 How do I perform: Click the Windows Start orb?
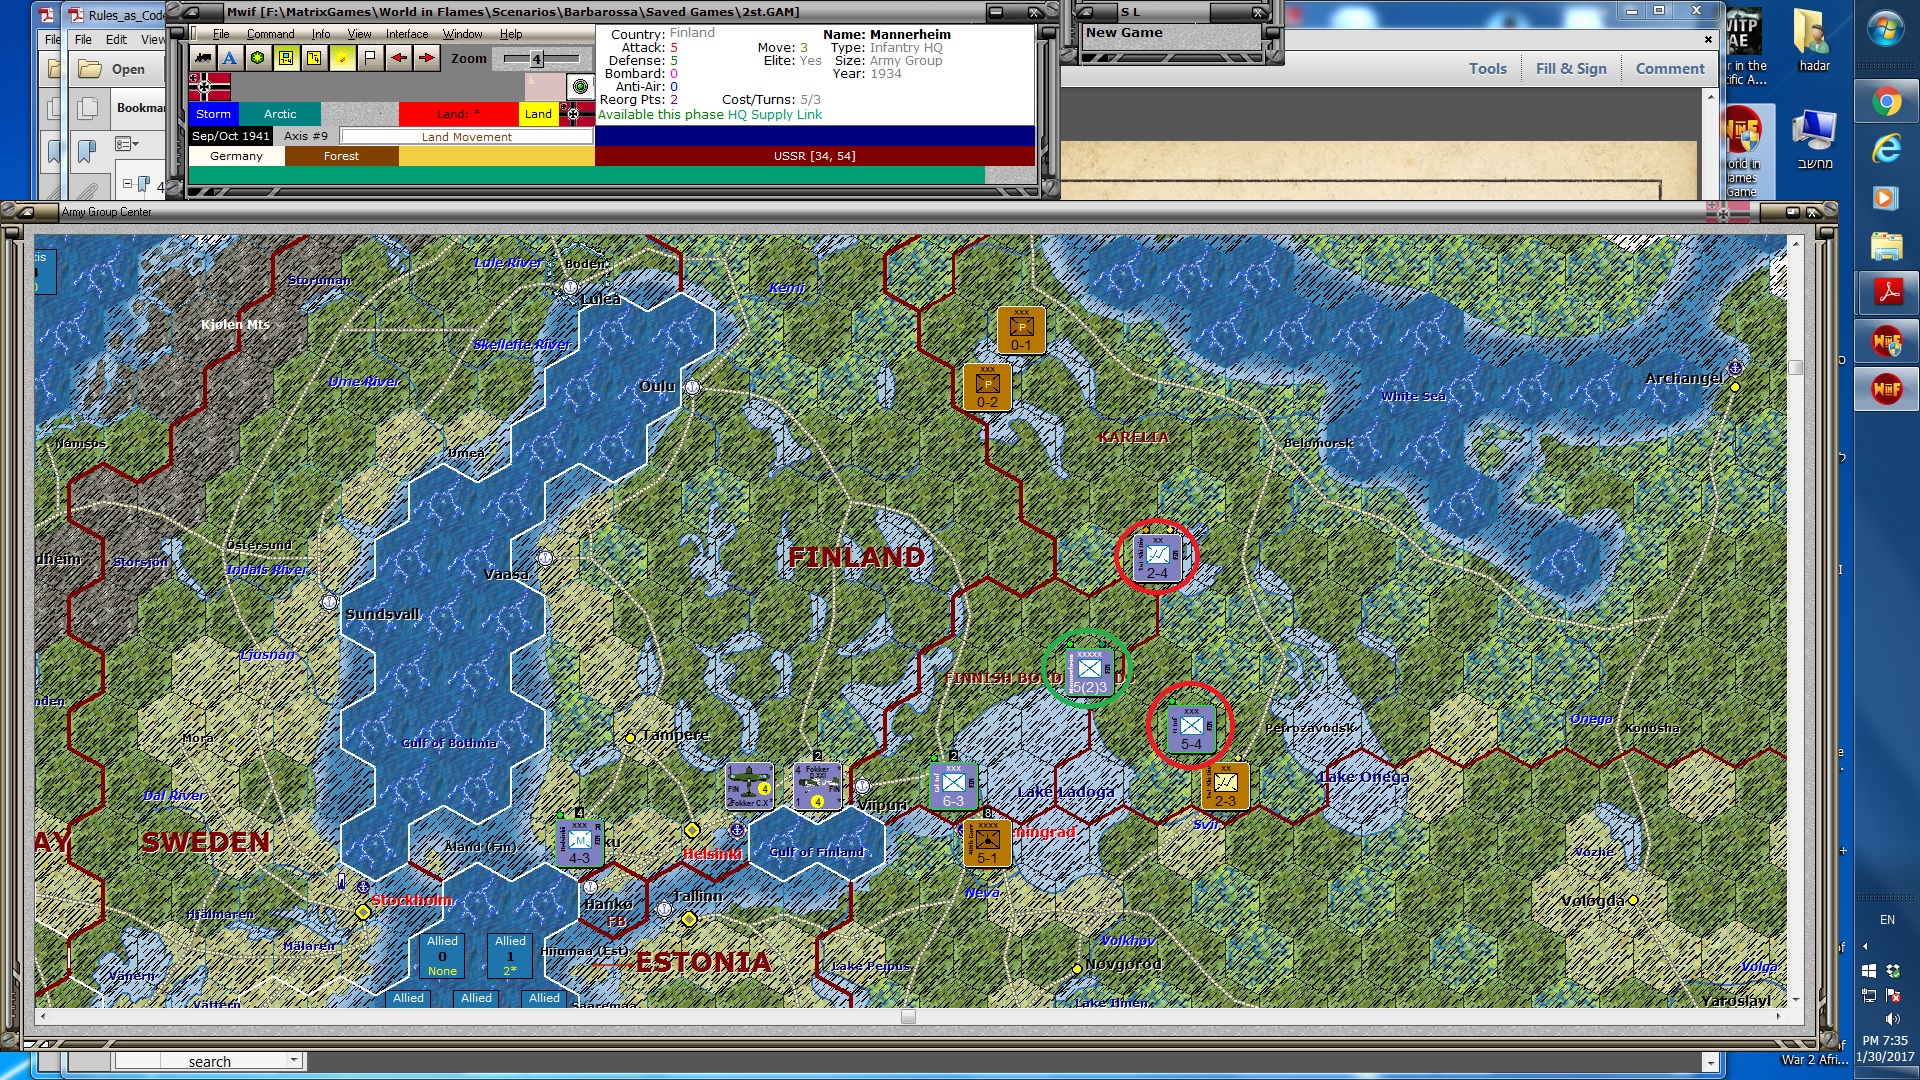1886,29
